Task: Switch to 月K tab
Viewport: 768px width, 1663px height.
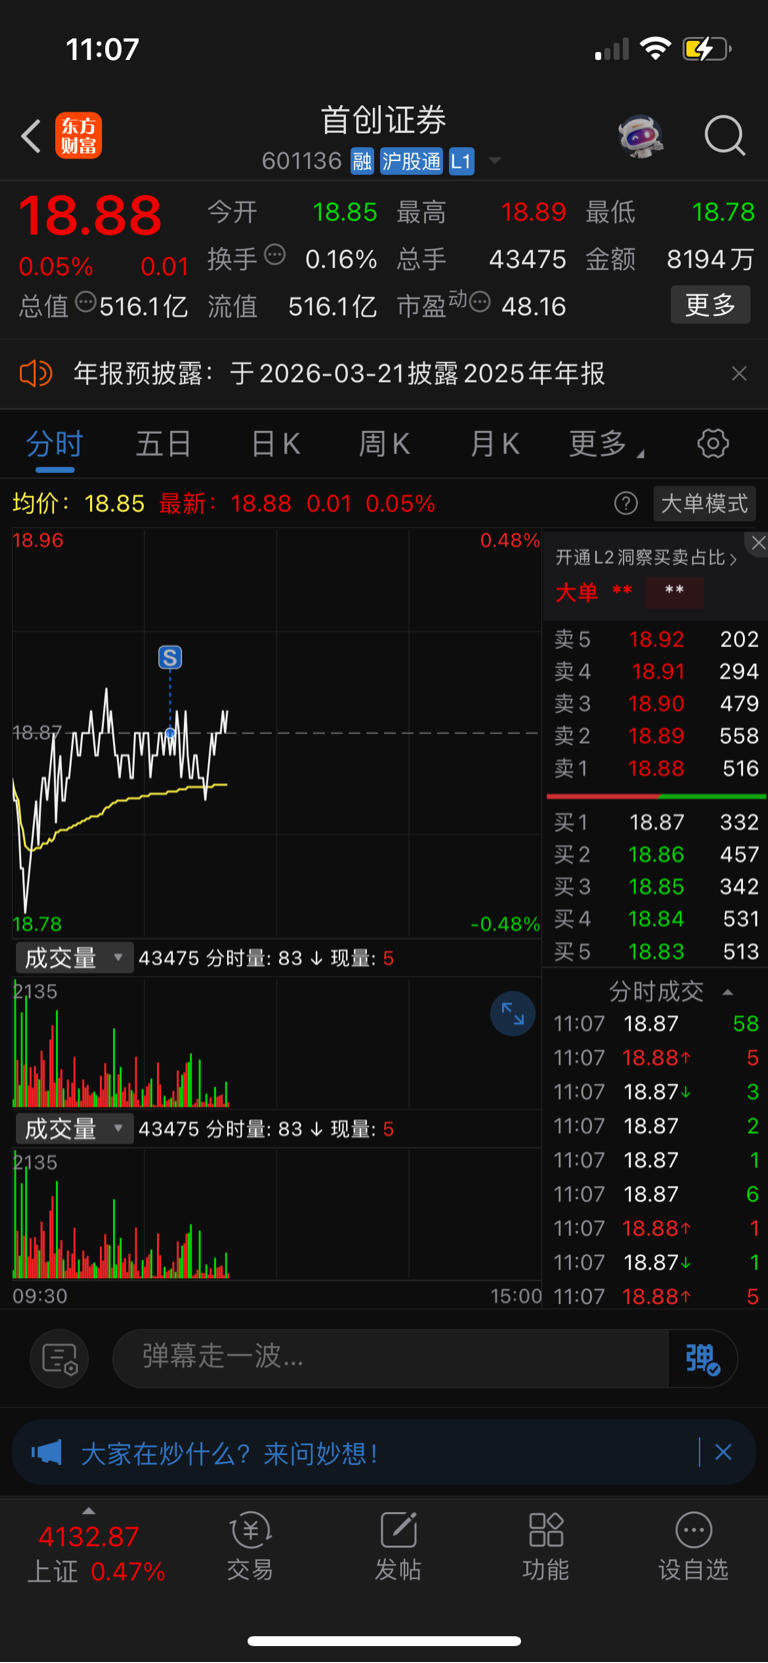Action: (494, 443)
